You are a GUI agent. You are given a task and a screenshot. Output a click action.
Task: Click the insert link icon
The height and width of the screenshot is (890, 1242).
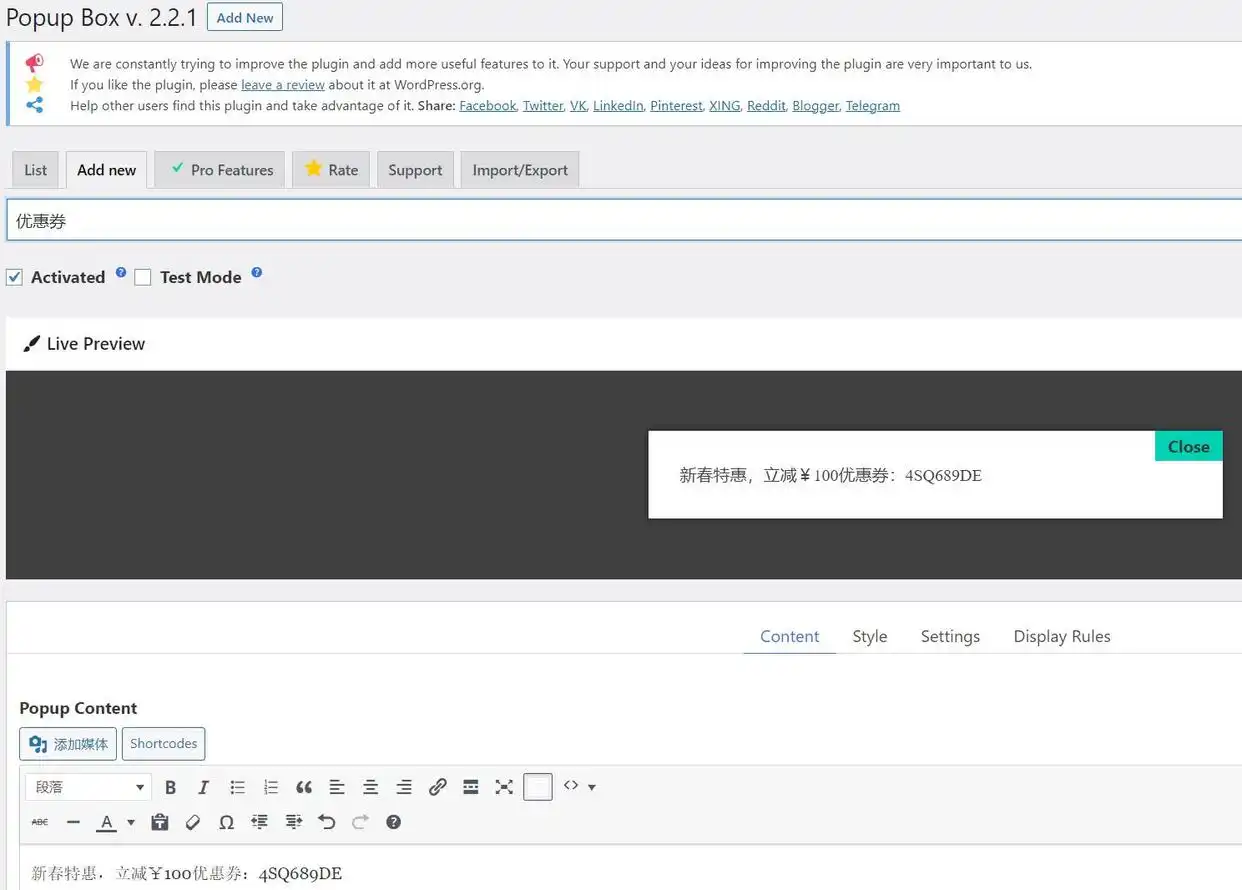[x=437, y=788]
